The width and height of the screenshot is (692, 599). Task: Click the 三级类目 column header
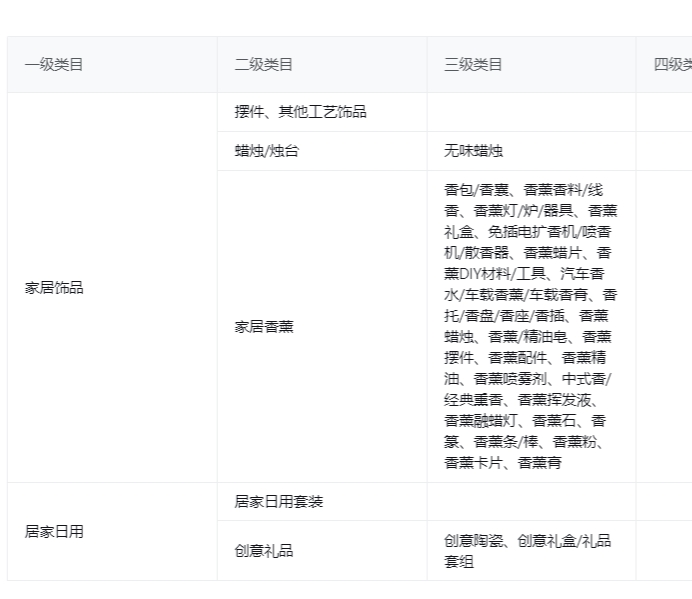(473, 65)
